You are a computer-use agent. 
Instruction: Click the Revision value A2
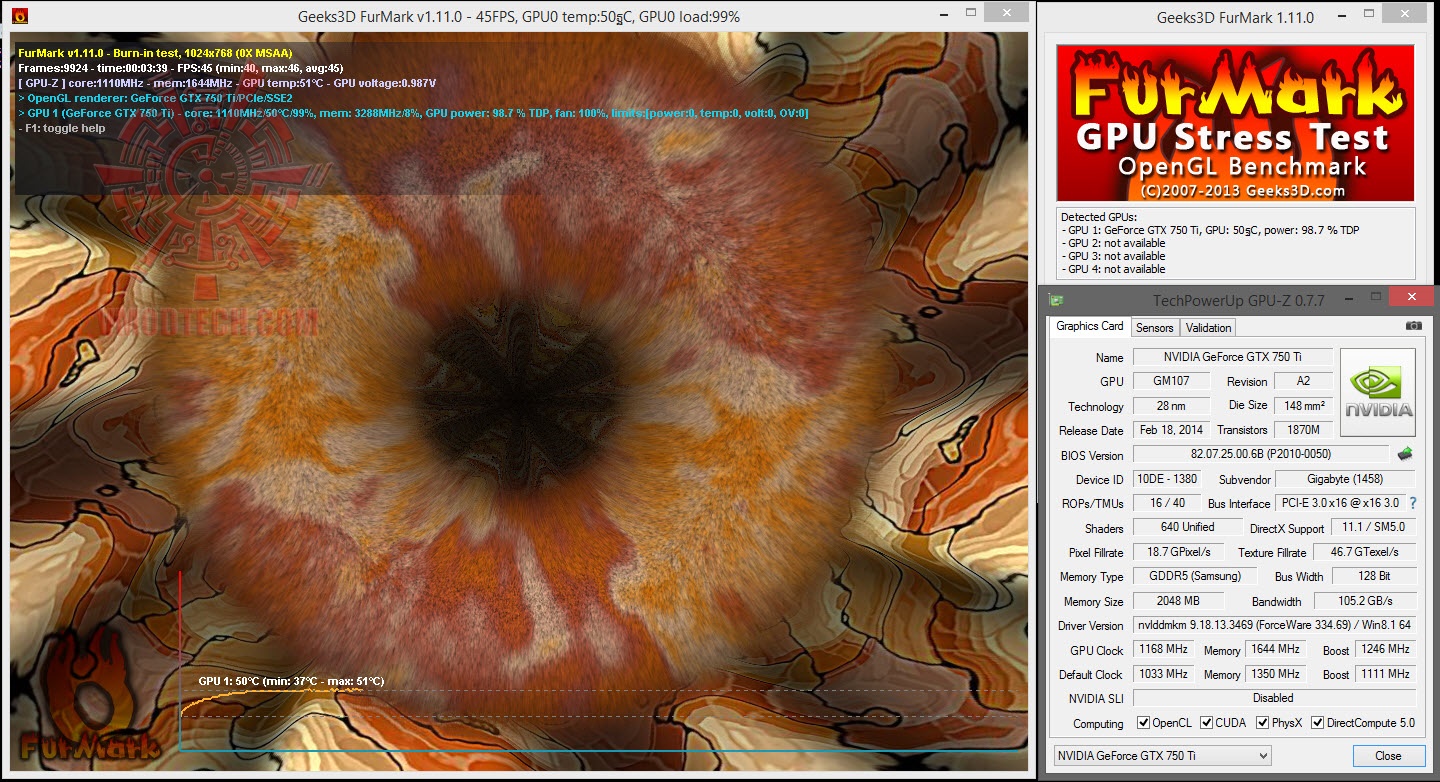pyautogui.click(x=1303, y=381)
